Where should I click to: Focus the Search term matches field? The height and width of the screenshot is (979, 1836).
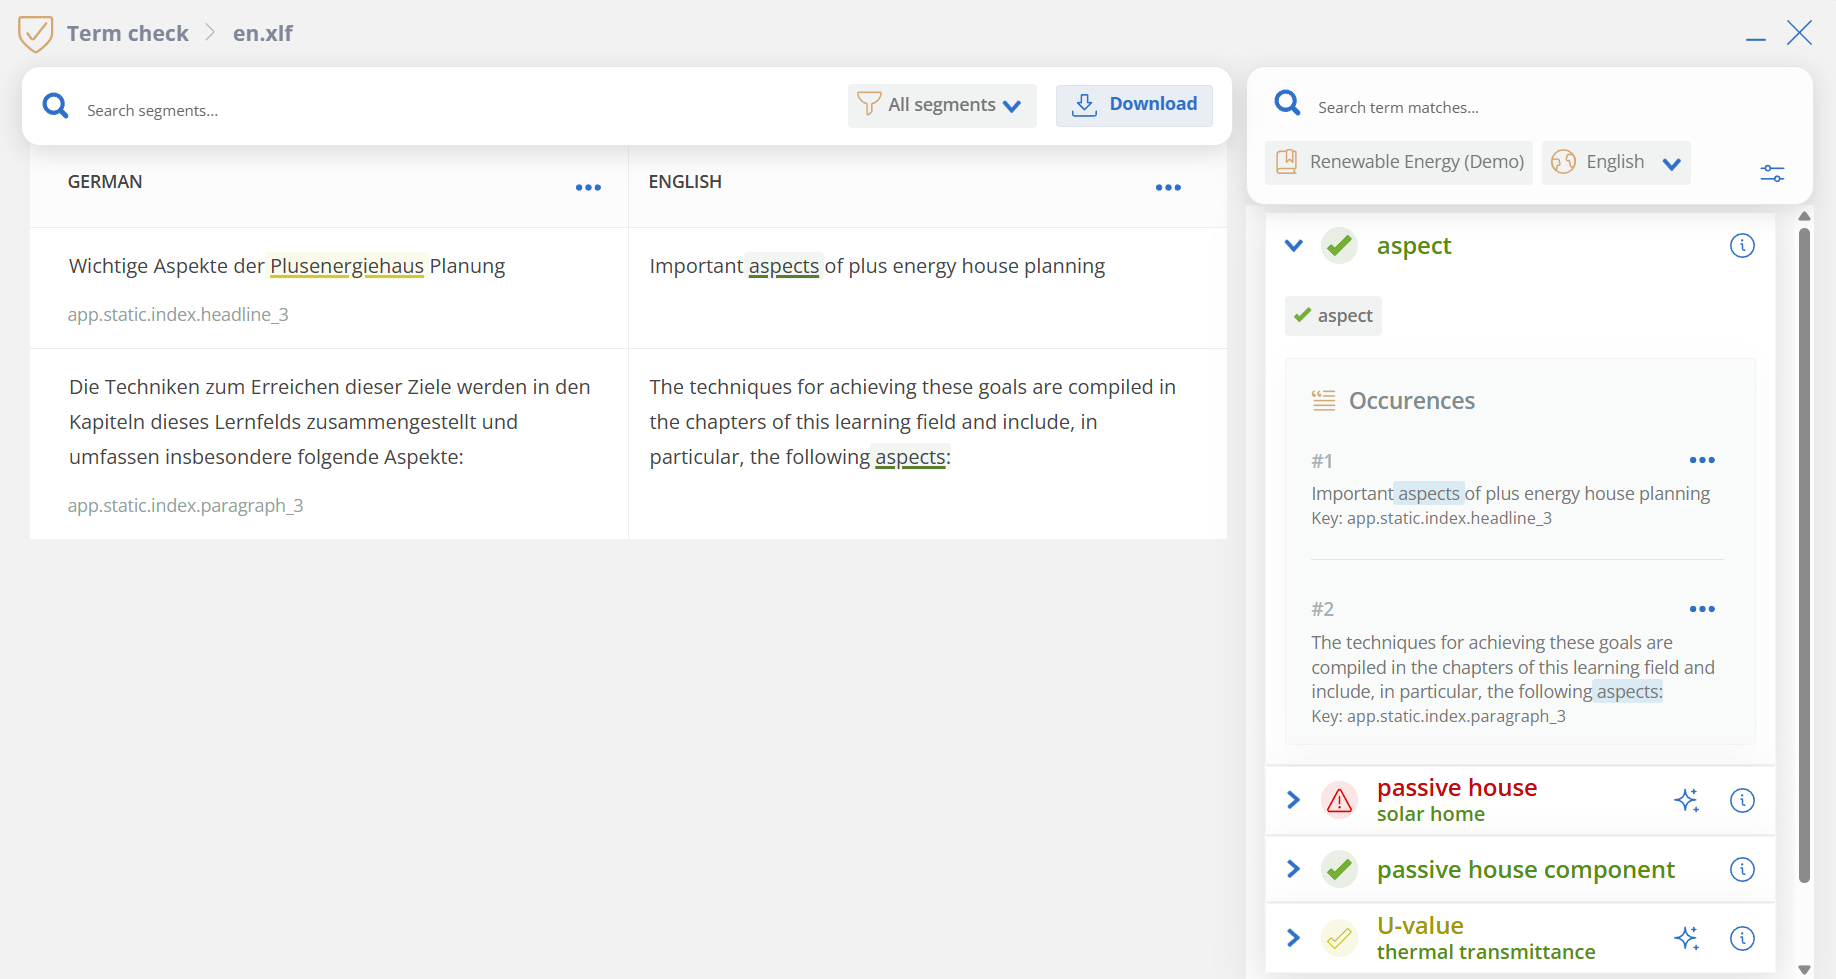1550,107
